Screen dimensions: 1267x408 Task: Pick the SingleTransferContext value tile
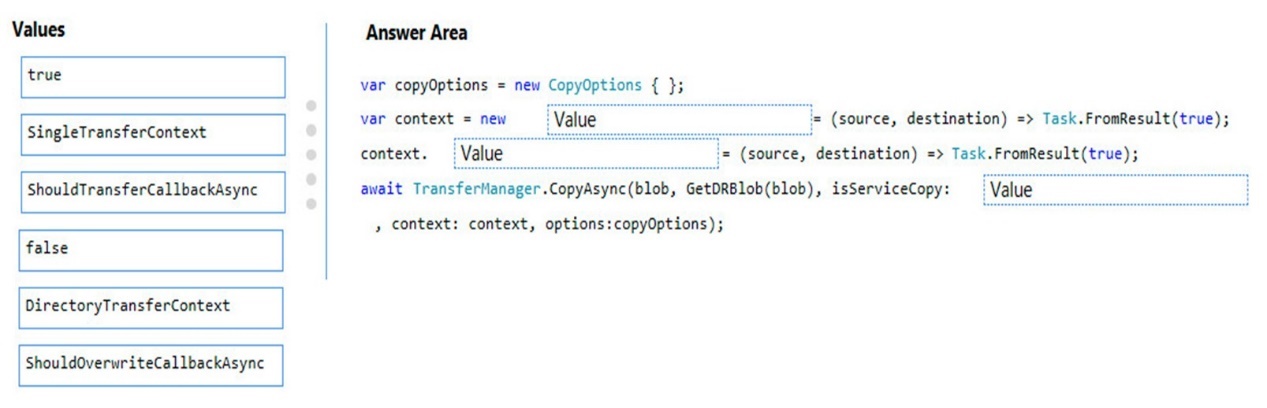coord(152,134)
